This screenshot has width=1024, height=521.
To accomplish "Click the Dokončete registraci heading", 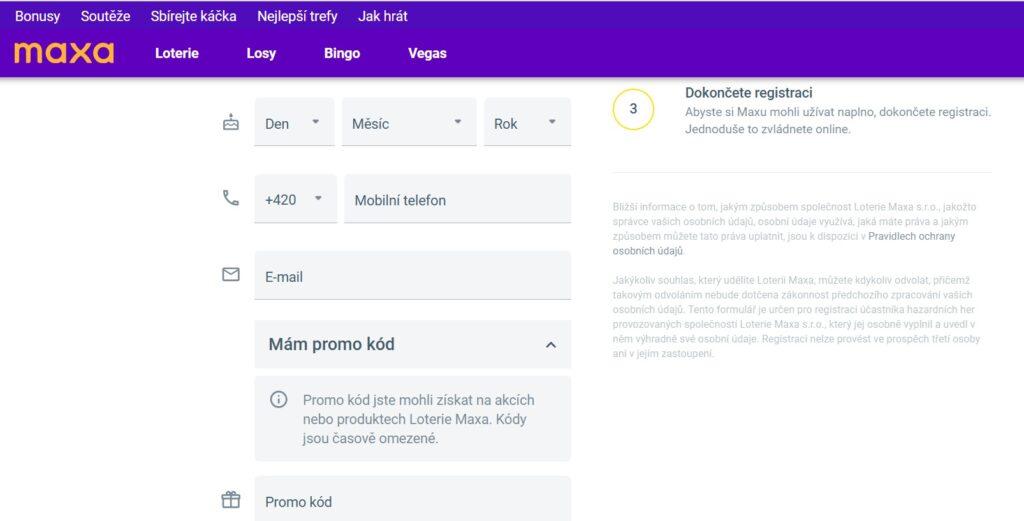I will (748, 93).
